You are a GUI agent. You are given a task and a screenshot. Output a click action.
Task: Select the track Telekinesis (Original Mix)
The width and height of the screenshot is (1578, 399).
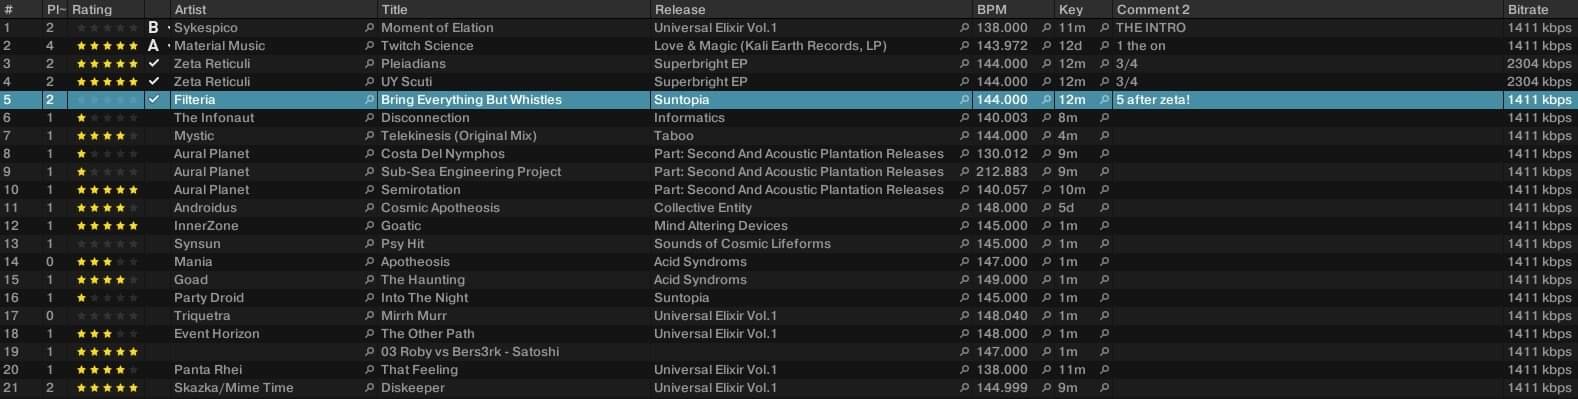(789, 136)
